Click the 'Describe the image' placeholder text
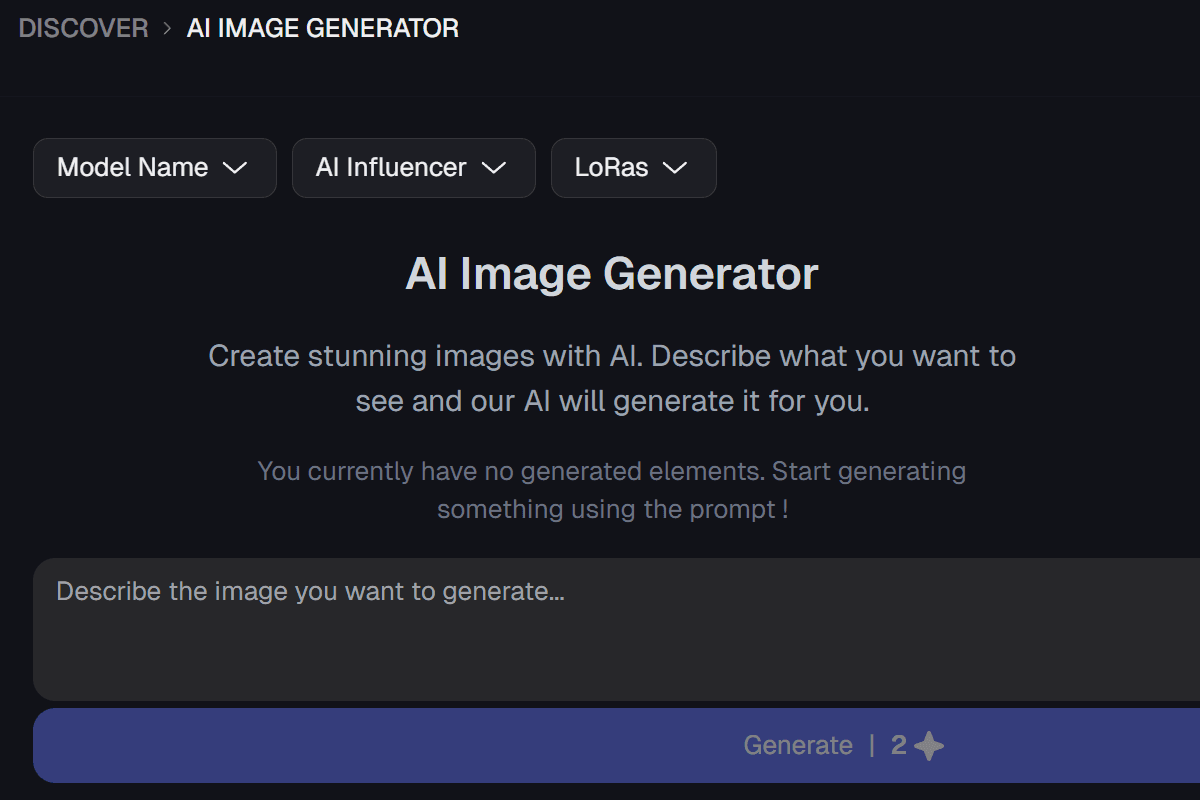Image resolution: width=1200 pixels, height=800 pixels. pos(311,591)
